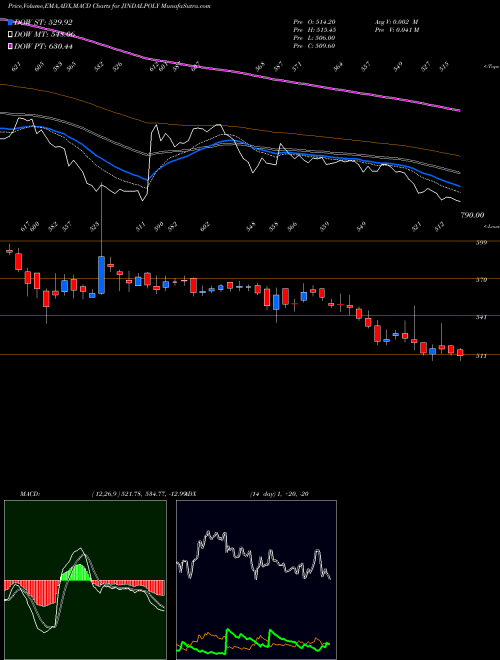Click the 617 low value label
Image resolution: width=500 pixels, height=660 pixels.
tap(25, 226)
